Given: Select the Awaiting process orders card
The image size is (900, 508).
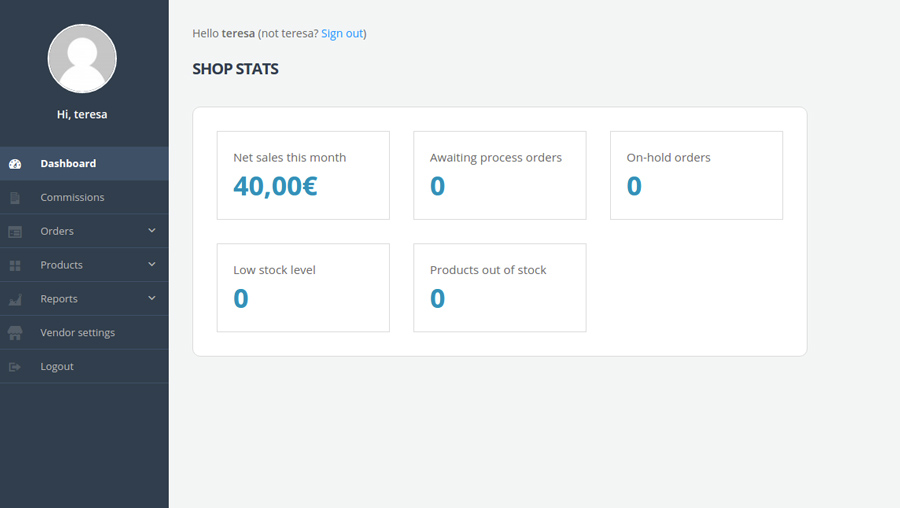Looking at the screenshot, I should point(499,175).
